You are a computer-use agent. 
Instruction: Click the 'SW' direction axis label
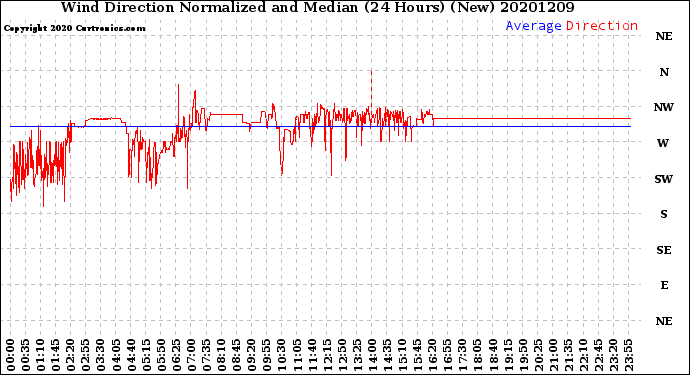click(664, 179)
